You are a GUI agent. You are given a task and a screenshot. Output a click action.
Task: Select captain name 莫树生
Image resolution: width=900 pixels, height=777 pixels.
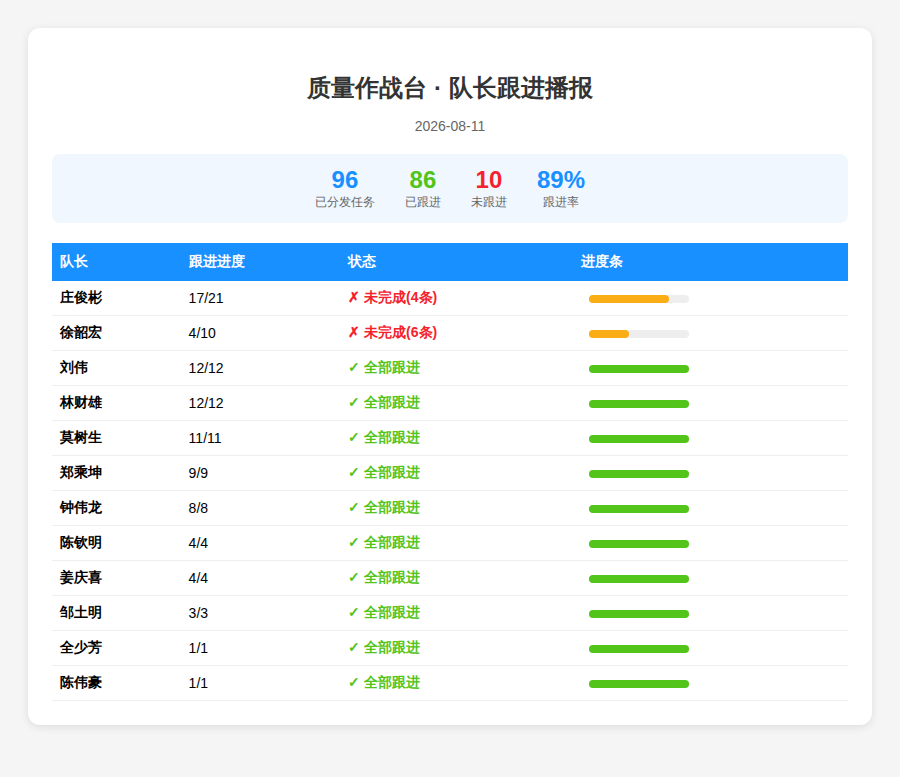[81, 438]
